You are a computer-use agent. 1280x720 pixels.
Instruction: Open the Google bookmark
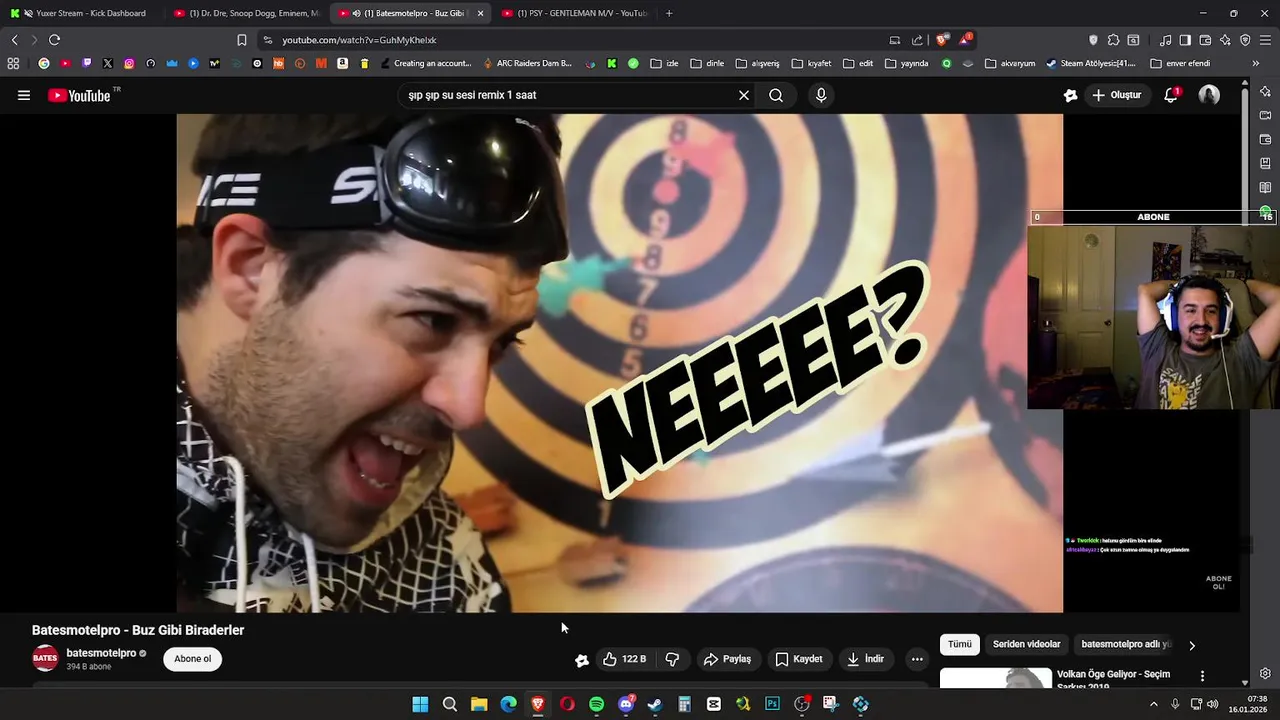43,63
